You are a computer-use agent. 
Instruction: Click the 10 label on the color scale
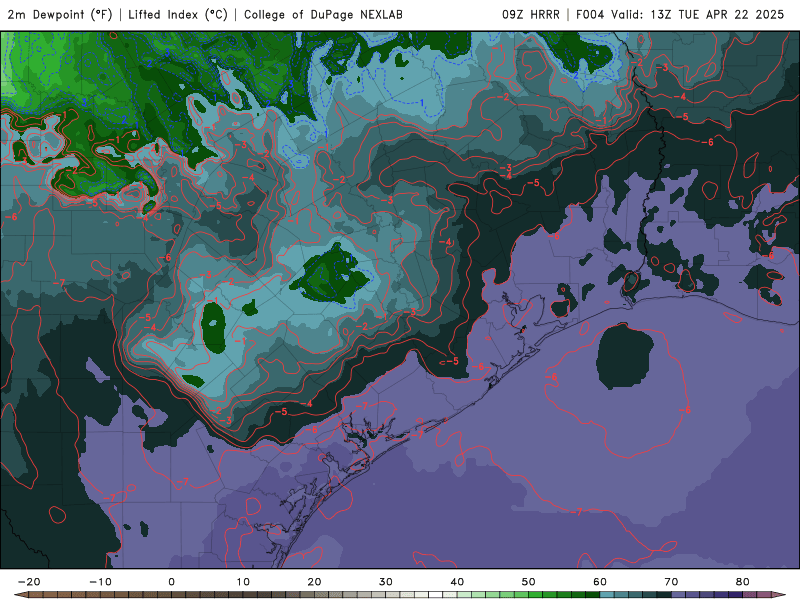[x=243, y=582]
